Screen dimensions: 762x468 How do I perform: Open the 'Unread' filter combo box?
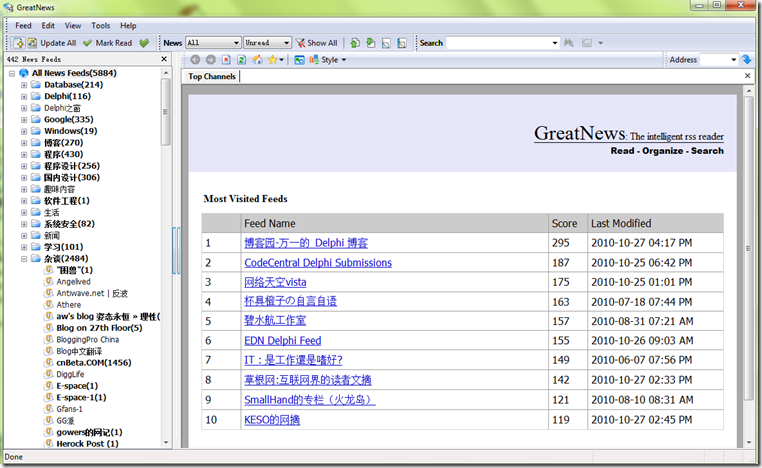[x=267, y=43]
